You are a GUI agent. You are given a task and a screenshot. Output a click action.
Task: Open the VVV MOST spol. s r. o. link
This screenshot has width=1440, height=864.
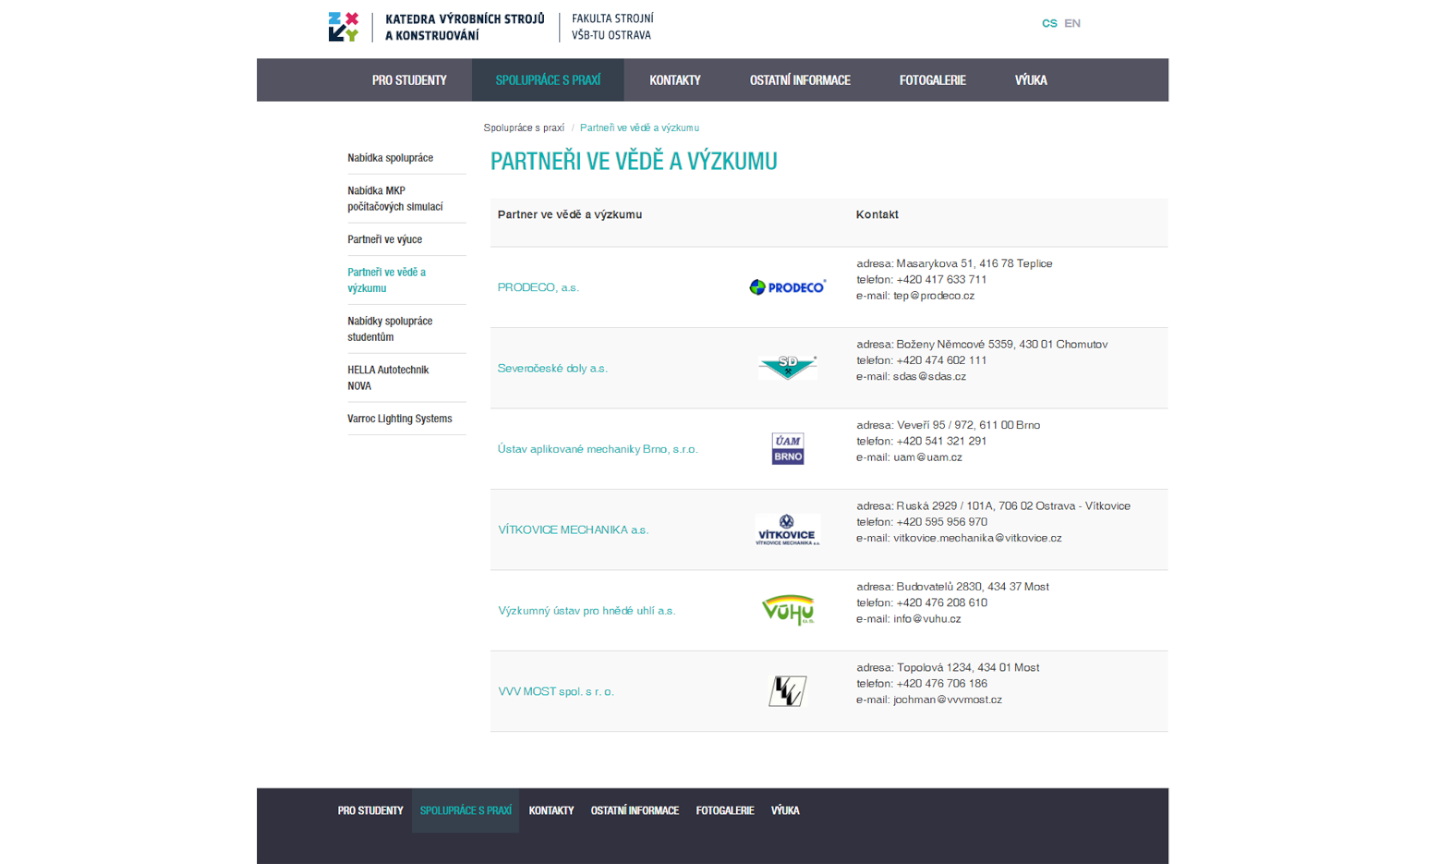coord(556,691)
